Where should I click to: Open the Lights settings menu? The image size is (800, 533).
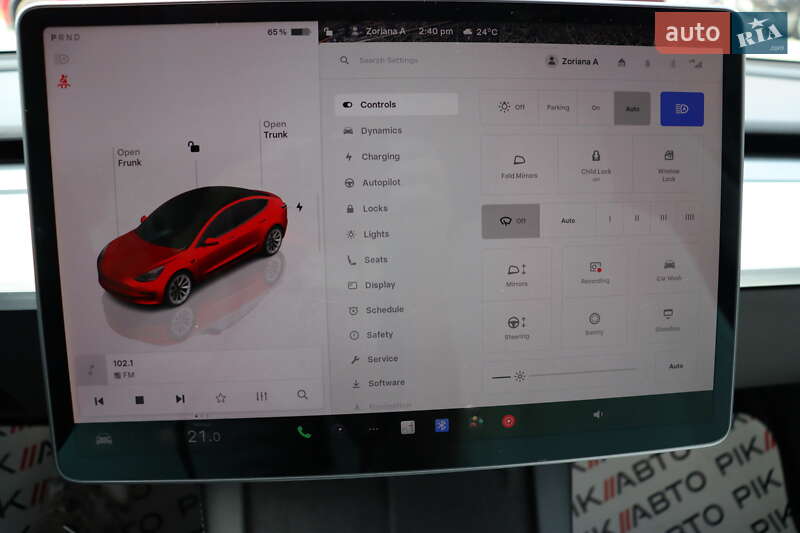(368, 234)
